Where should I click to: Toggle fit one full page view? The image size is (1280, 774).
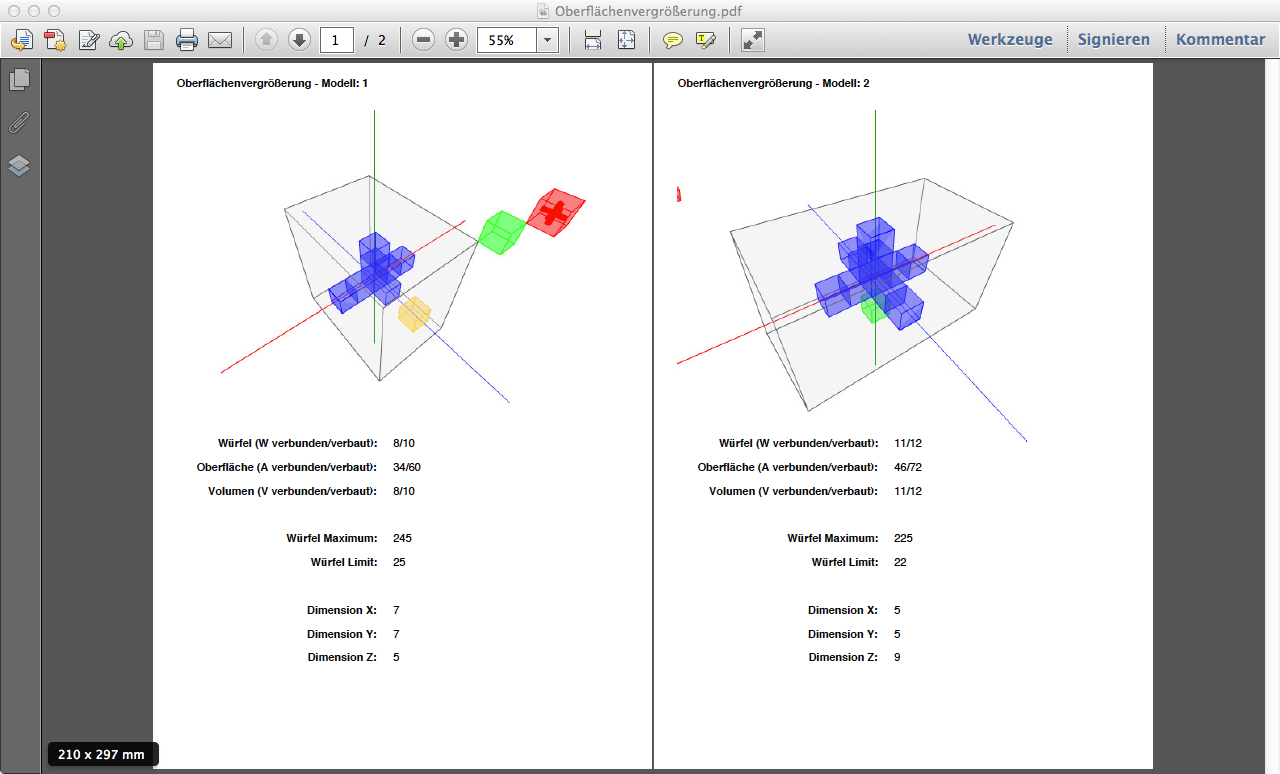[x=626, y=40]
